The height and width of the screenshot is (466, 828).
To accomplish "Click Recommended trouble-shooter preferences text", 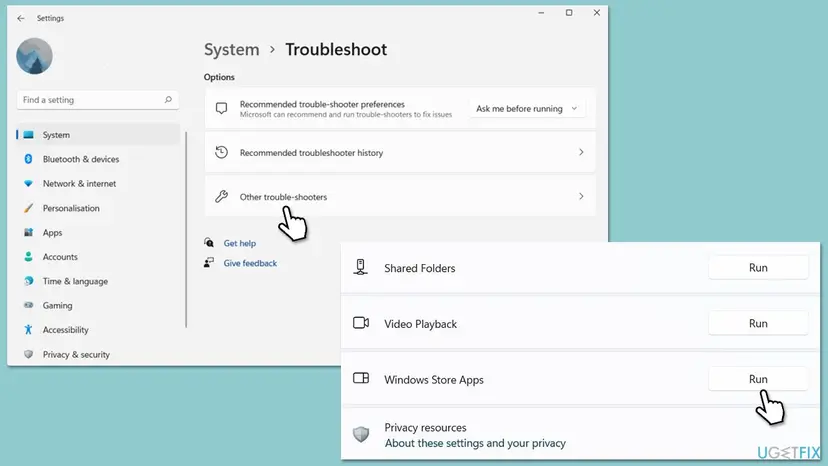I will [x=322, y=104].
